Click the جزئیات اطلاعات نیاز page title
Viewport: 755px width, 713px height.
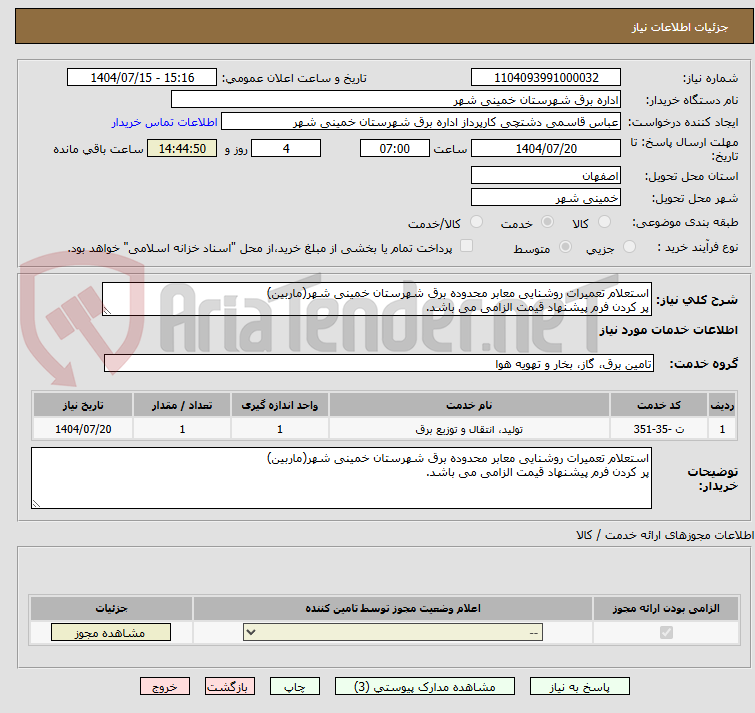click(x=680, y=27)
